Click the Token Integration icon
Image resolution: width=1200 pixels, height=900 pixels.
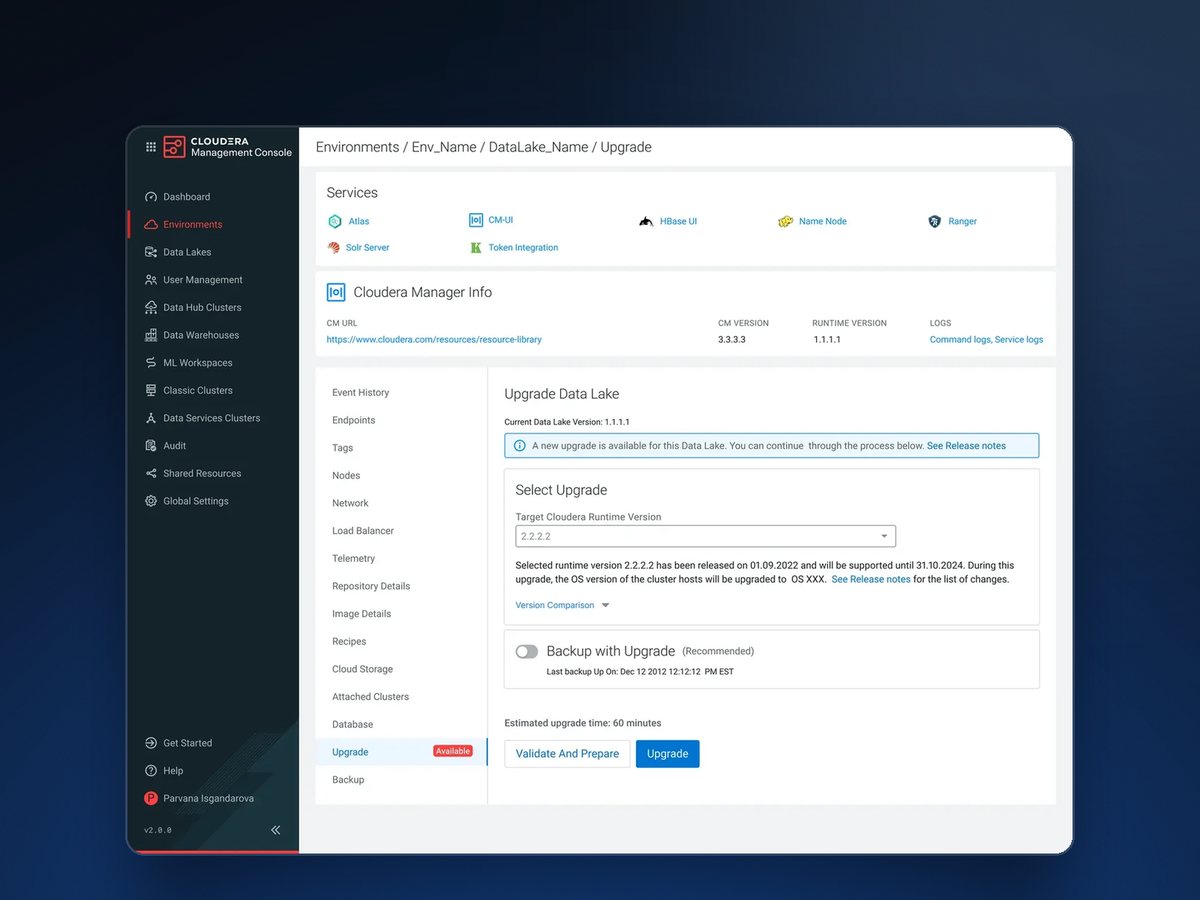[x=476, y=248]
